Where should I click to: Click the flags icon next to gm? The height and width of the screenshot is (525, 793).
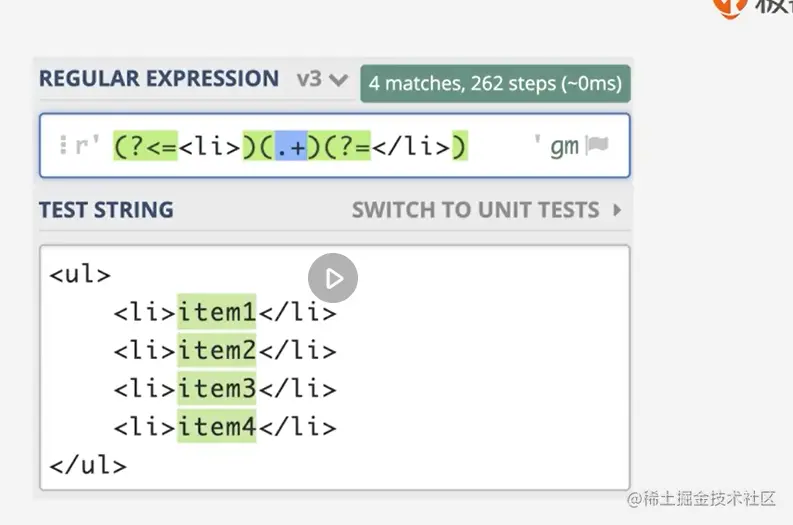597,146
